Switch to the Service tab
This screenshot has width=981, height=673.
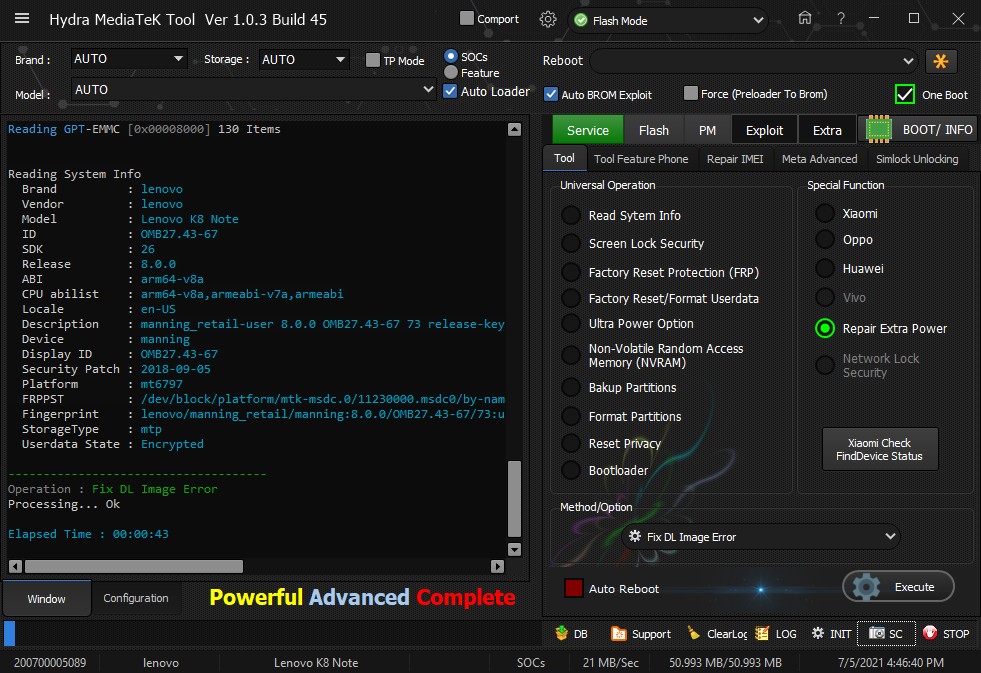pos(587,130)
